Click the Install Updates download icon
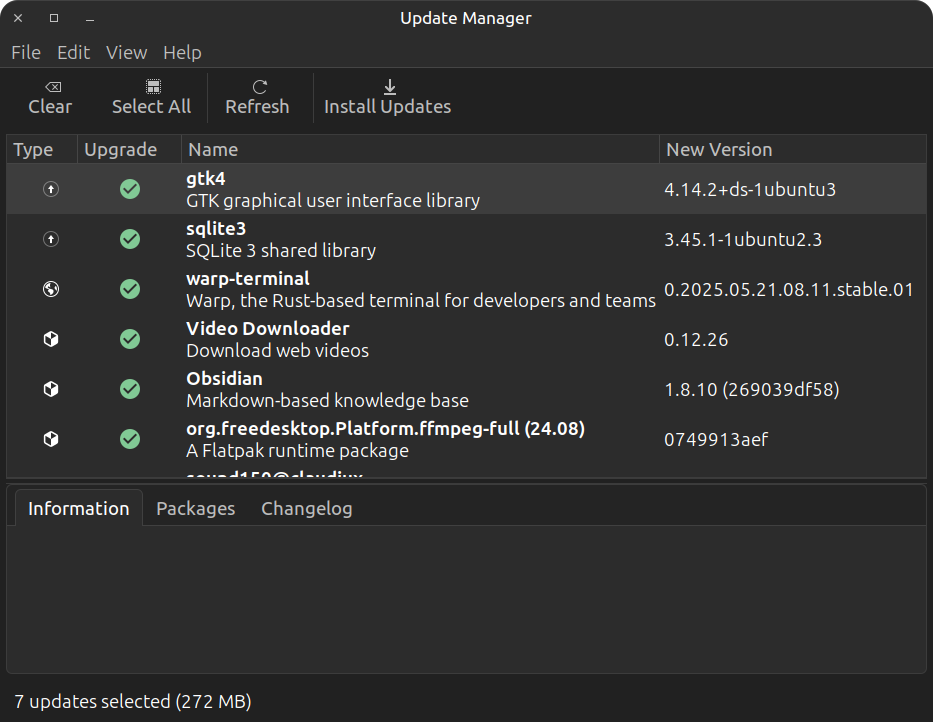 click(389, 87)
